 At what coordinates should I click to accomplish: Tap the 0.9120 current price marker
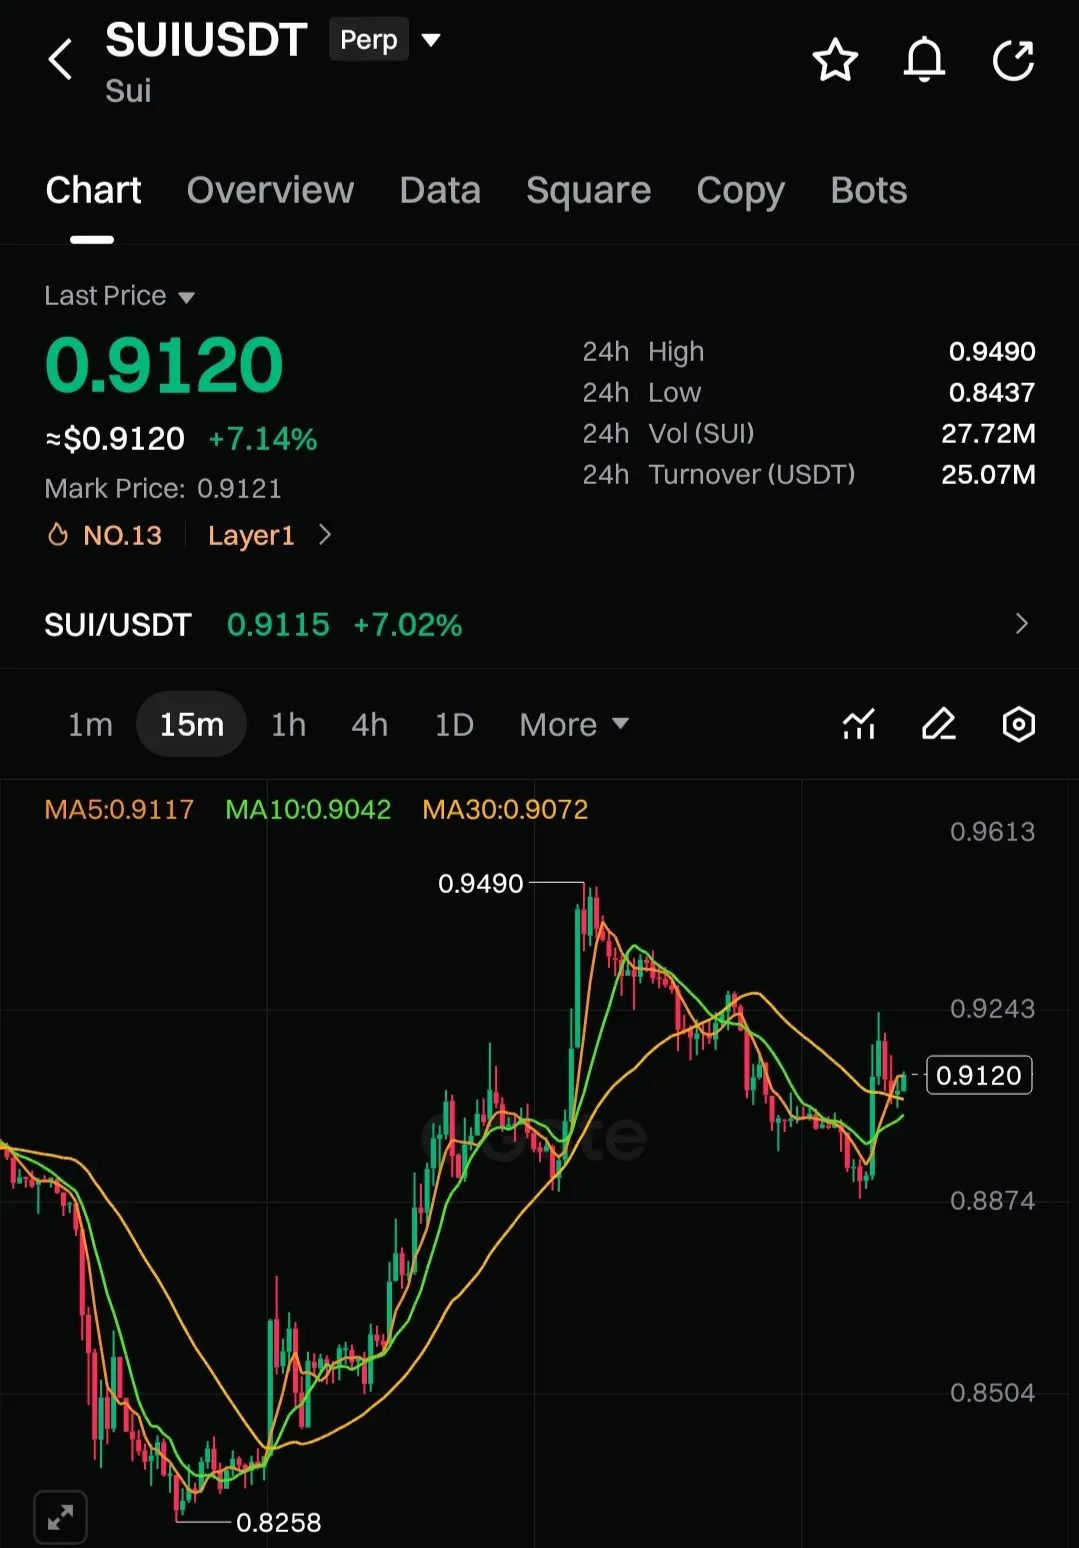click(979, 1075)
